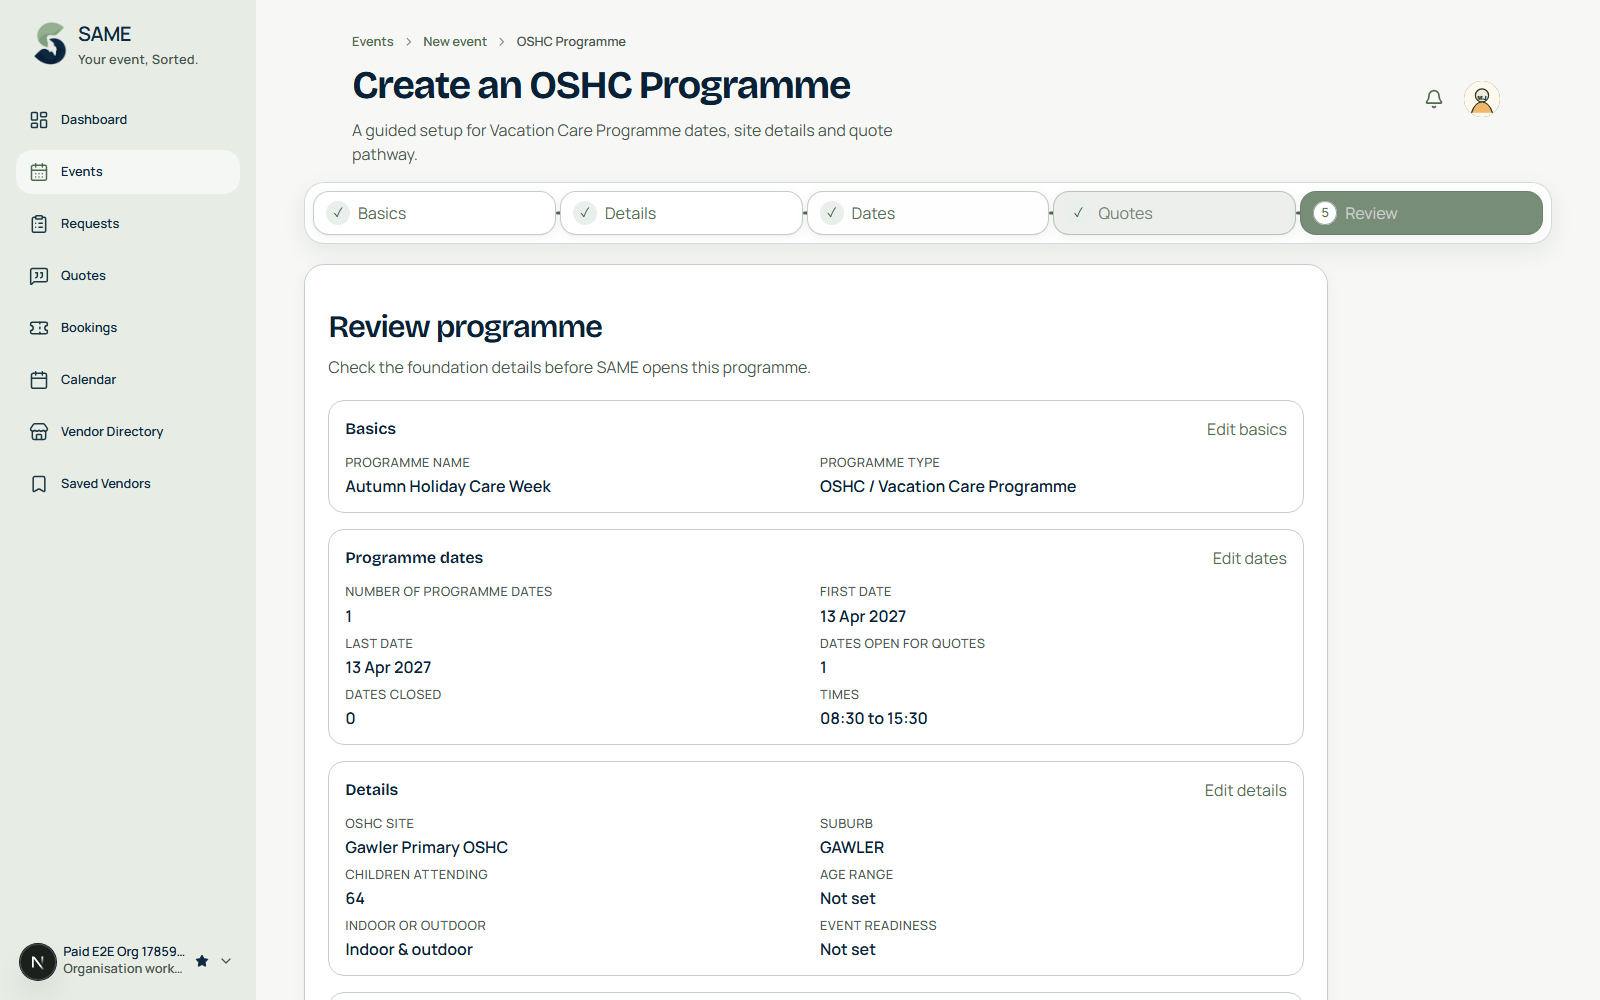This screenshot has height=1000, width=1600.
Task: Click the Quotes speech-bubble icon
Action: pos(39,276)
